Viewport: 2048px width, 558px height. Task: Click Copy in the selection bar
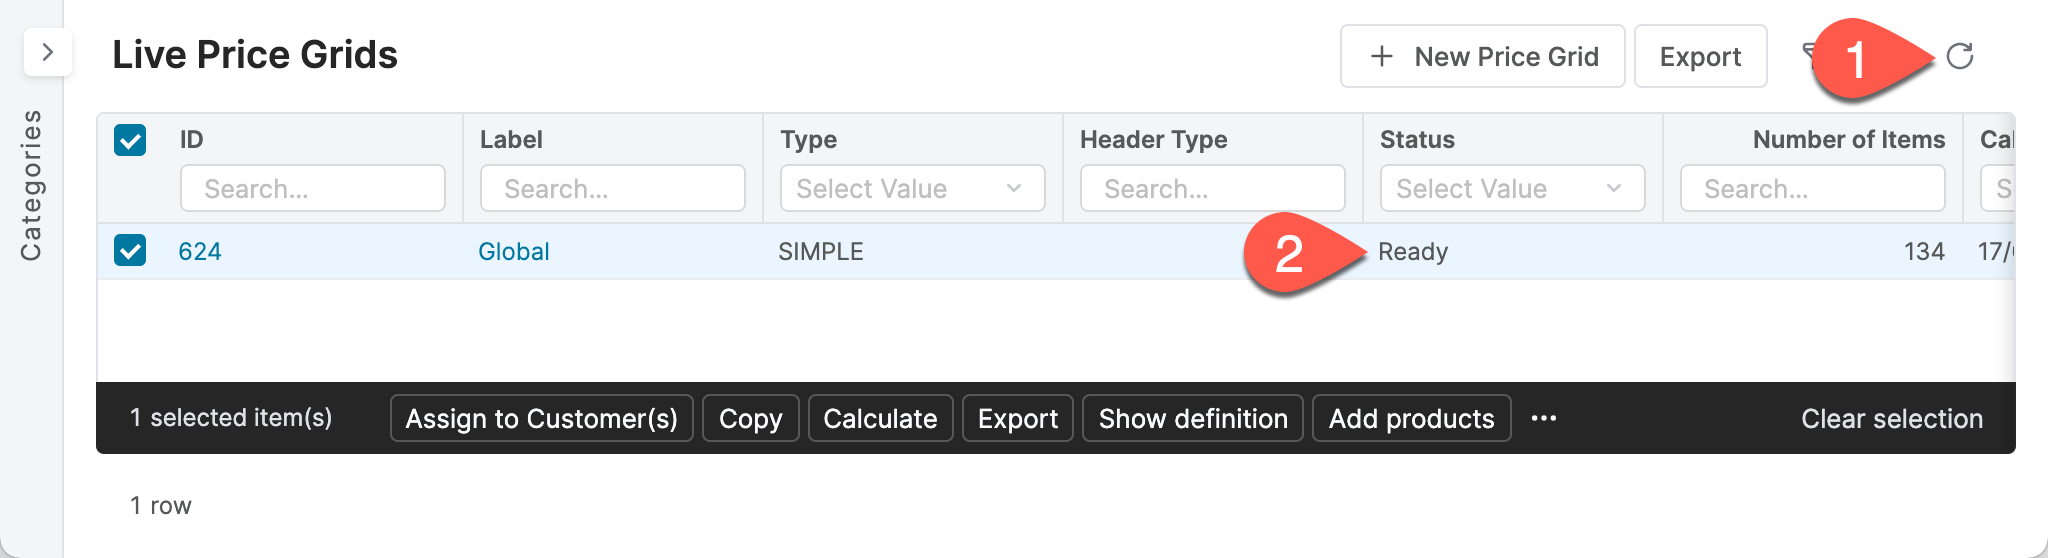point(750,418)
